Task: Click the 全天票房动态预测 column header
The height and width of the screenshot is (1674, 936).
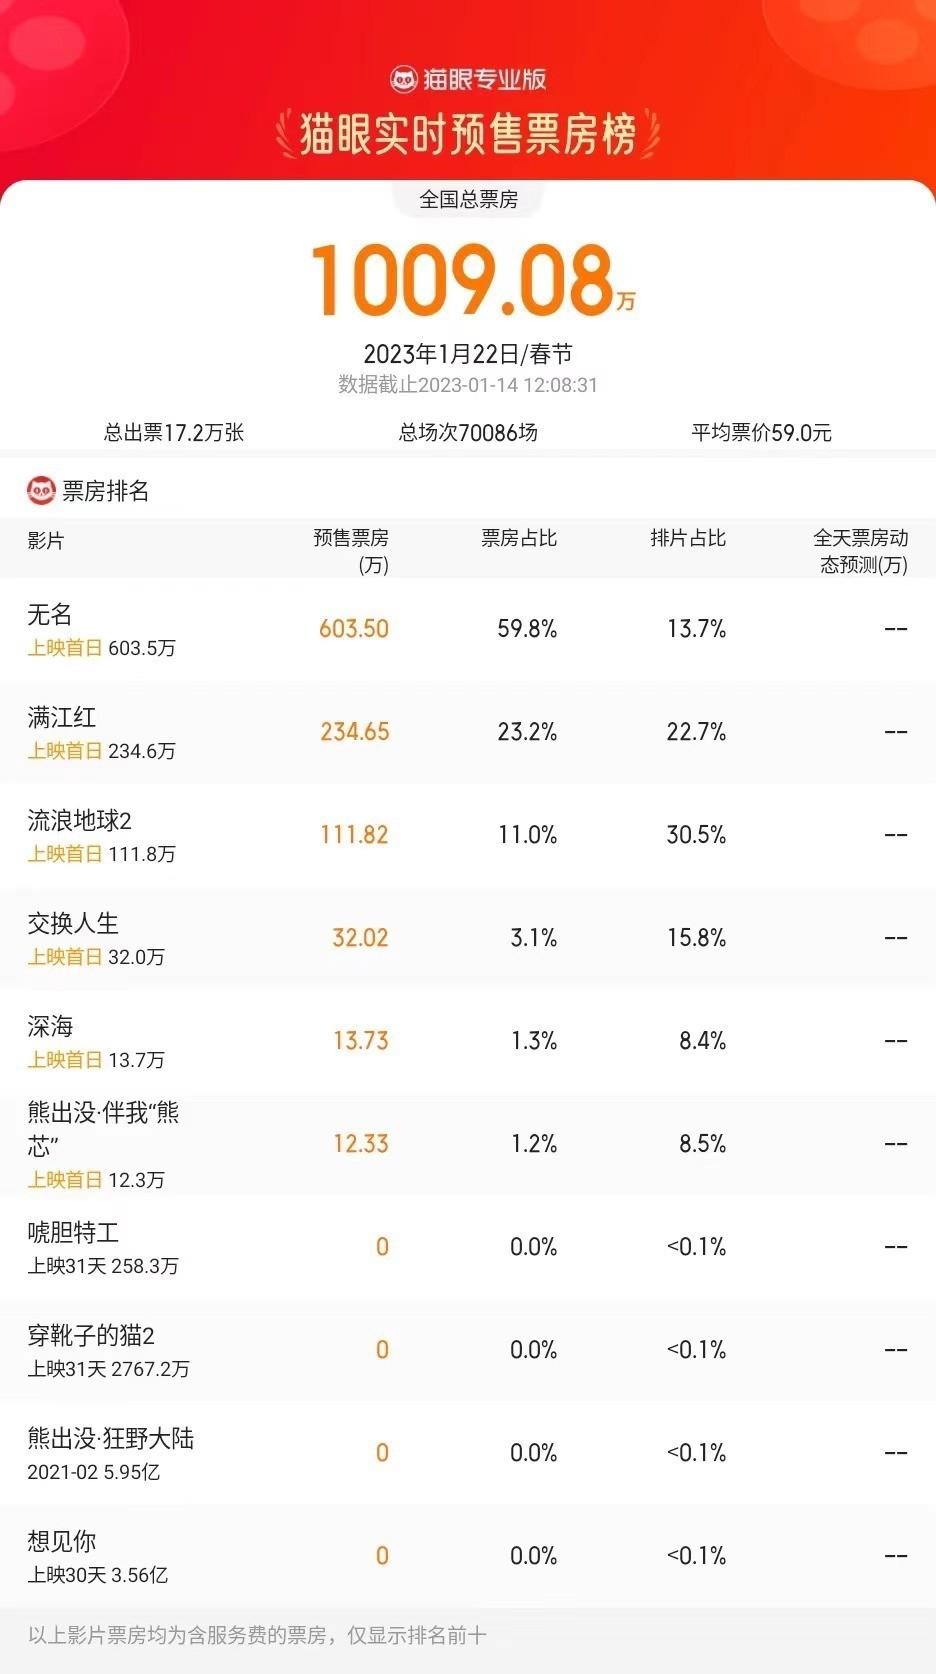Action: 861,550
